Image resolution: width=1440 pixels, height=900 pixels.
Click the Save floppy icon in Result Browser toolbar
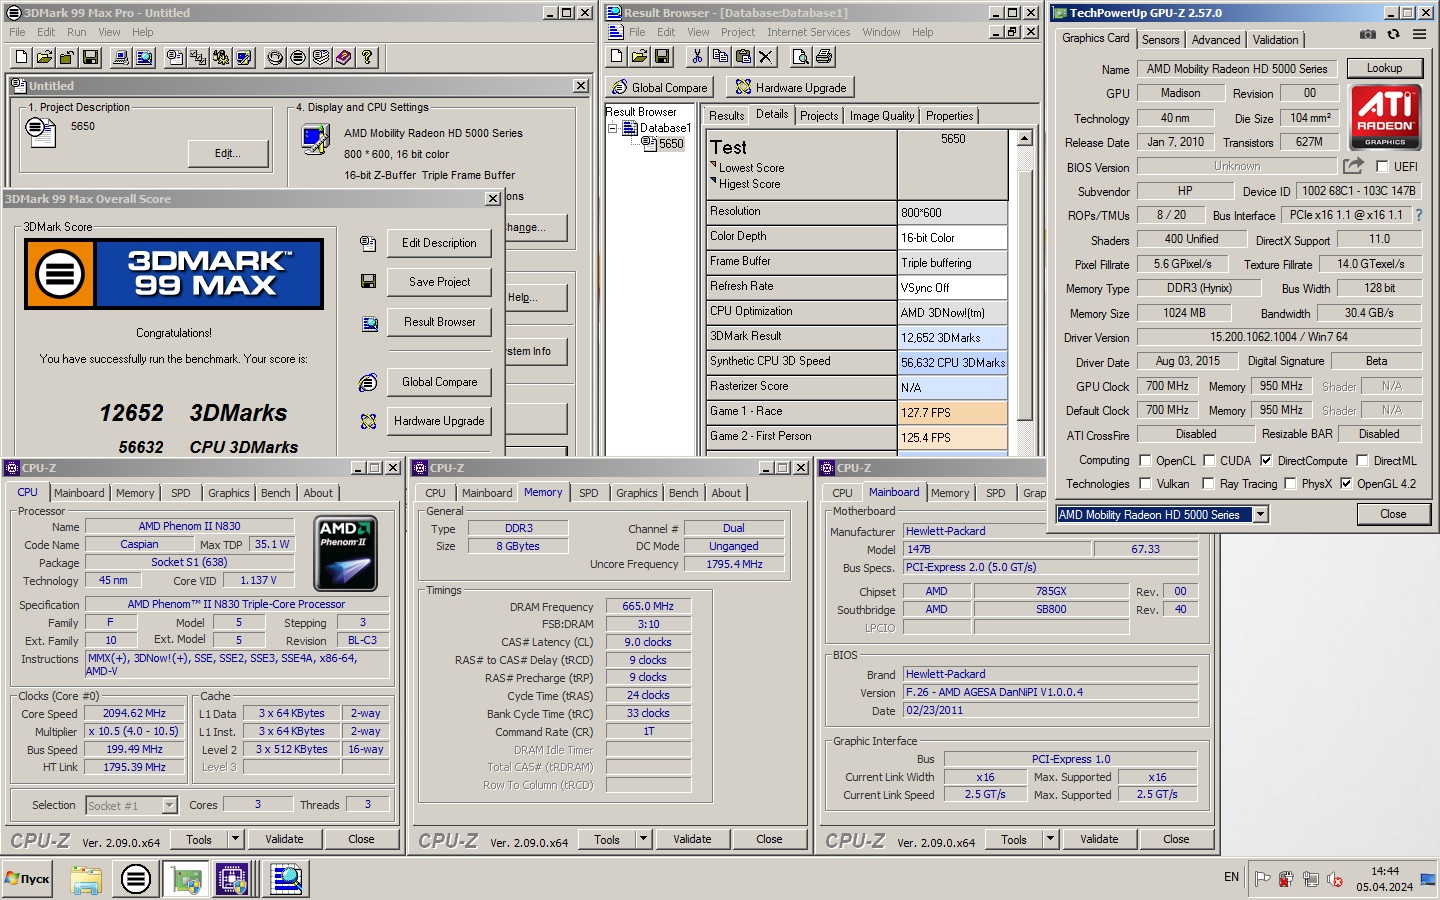pos(662,57)
